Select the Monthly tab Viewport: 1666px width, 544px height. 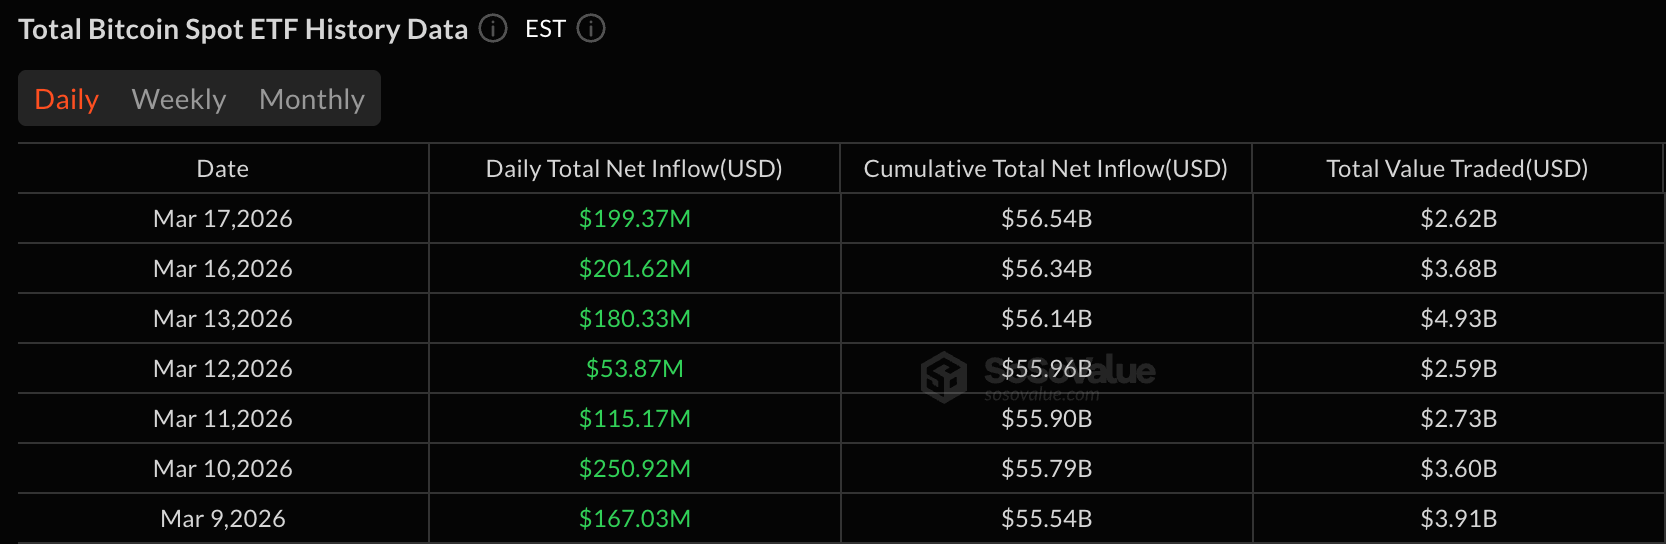pyautogui.click(x=312, y=99)
